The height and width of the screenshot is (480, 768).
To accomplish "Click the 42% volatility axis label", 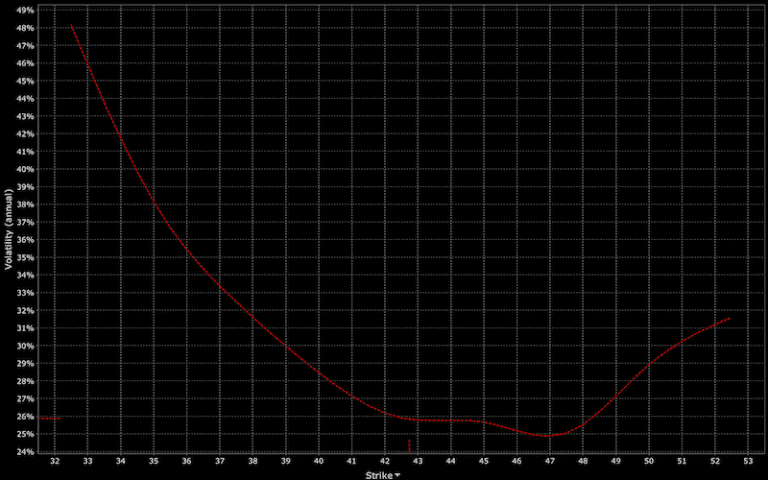I will click(27, 134).
